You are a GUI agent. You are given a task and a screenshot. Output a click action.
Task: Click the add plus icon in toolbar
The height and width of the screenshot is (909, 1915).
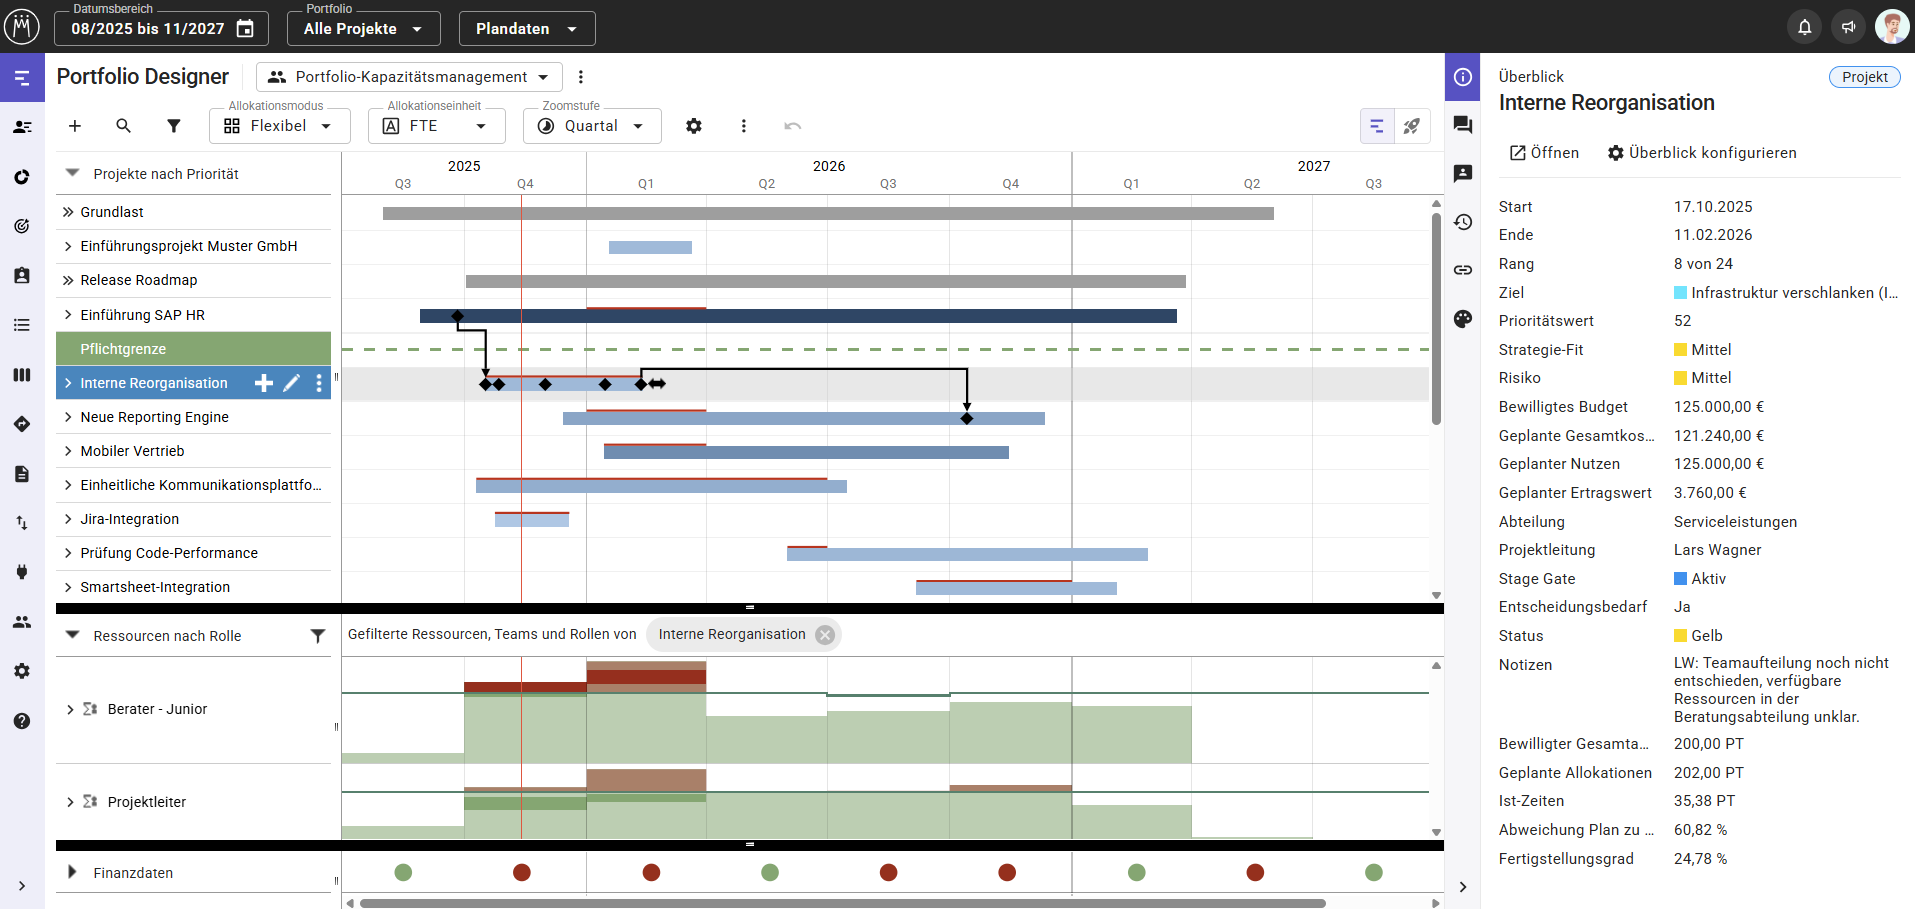tap(75, 126)
